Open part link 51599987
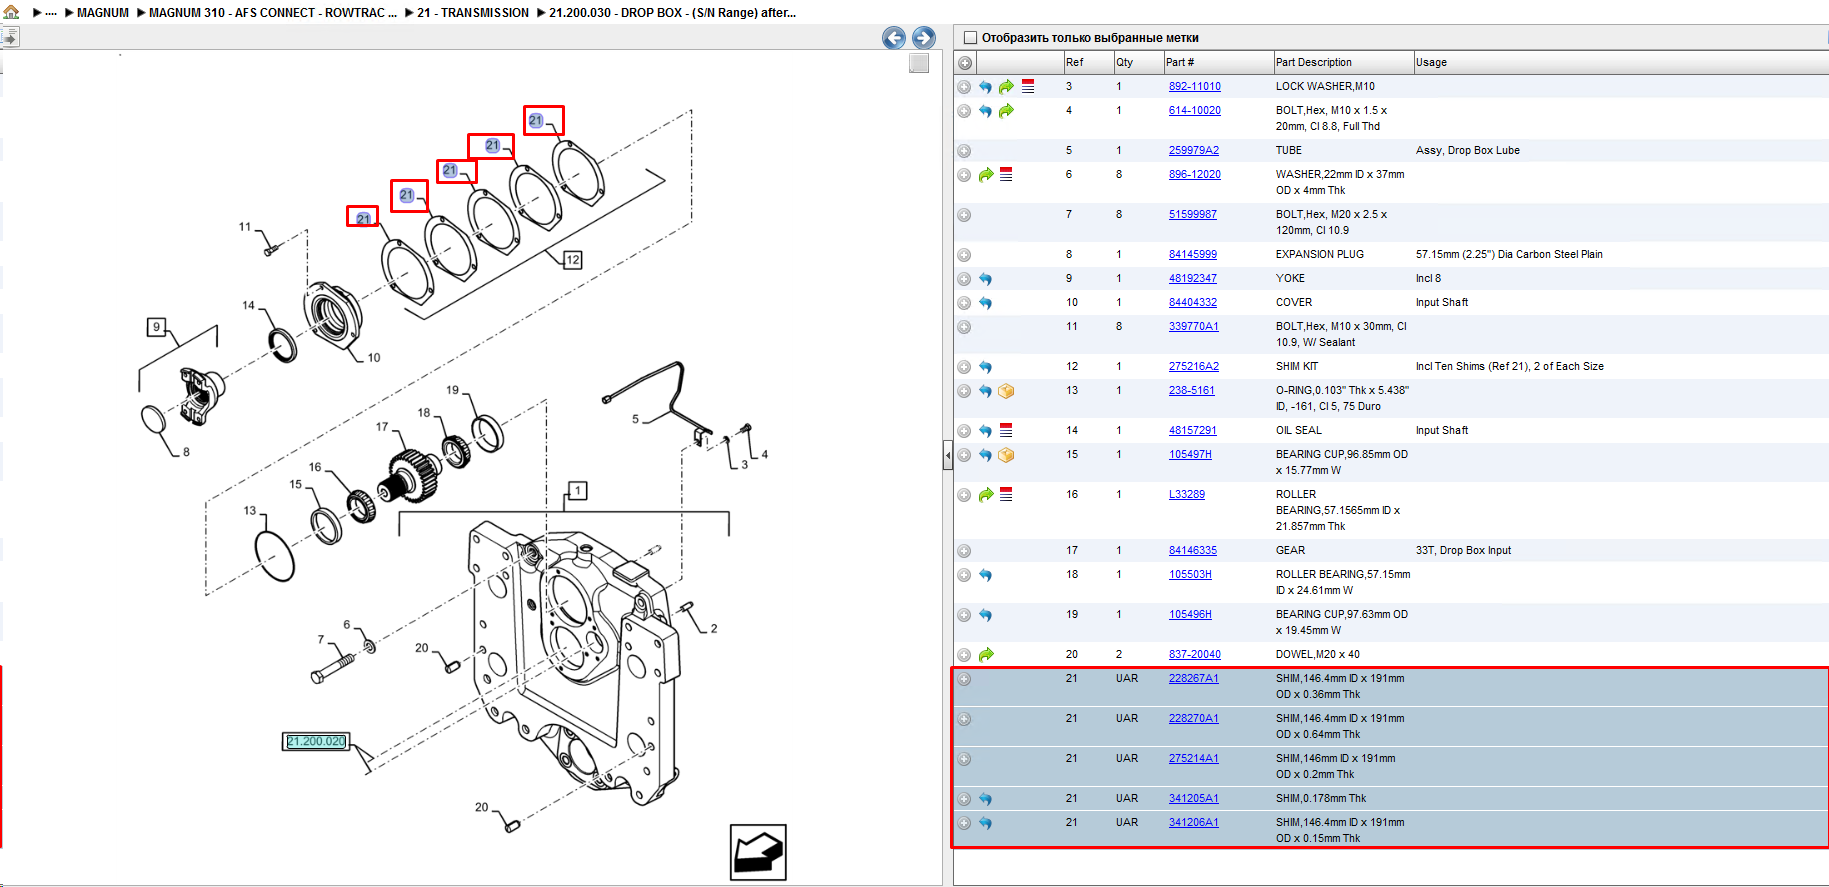This screenshot has width=1829, height=887. pos(1193,215)
